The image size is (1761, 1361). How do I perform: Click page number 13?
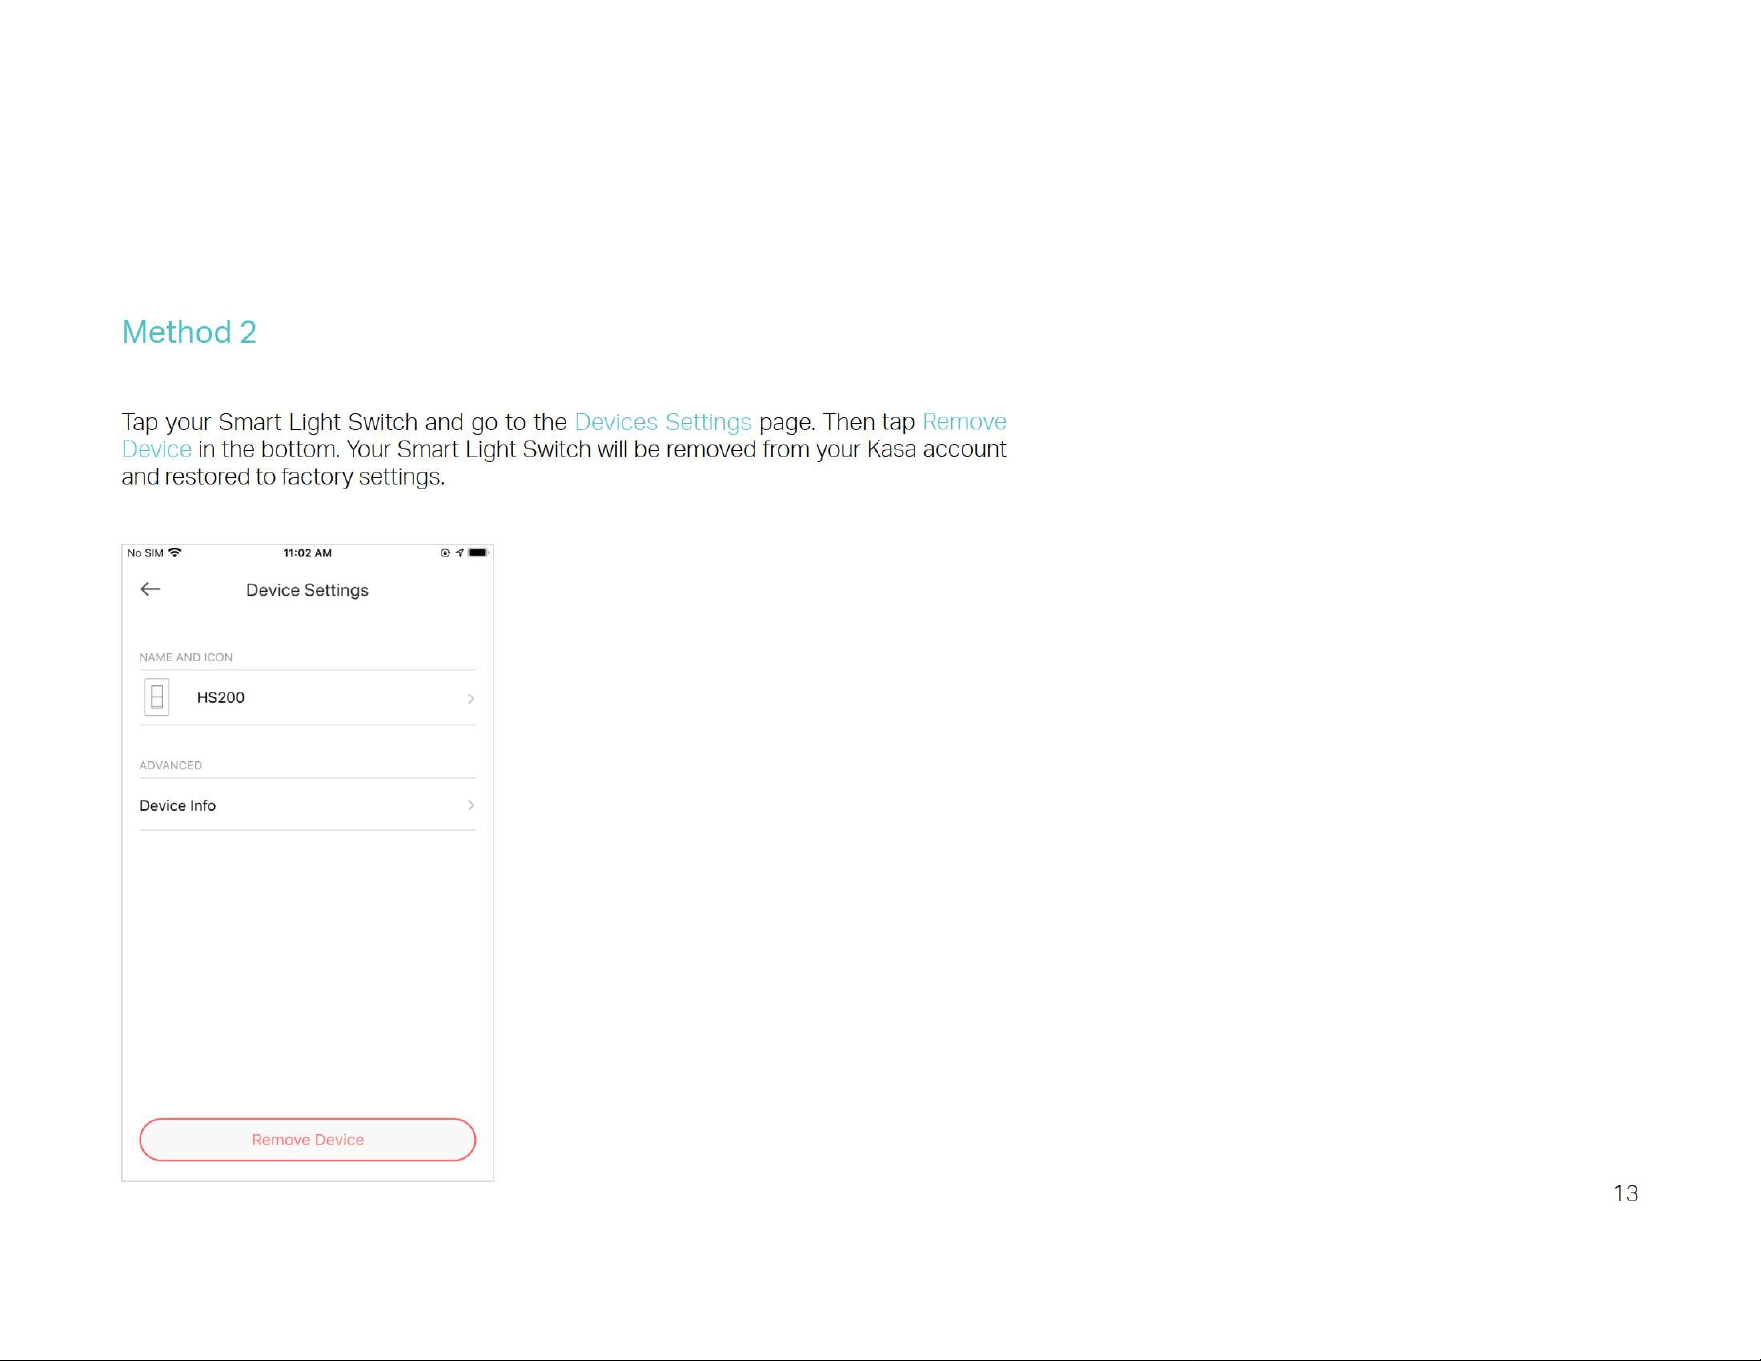(x=1625, y=1193)
